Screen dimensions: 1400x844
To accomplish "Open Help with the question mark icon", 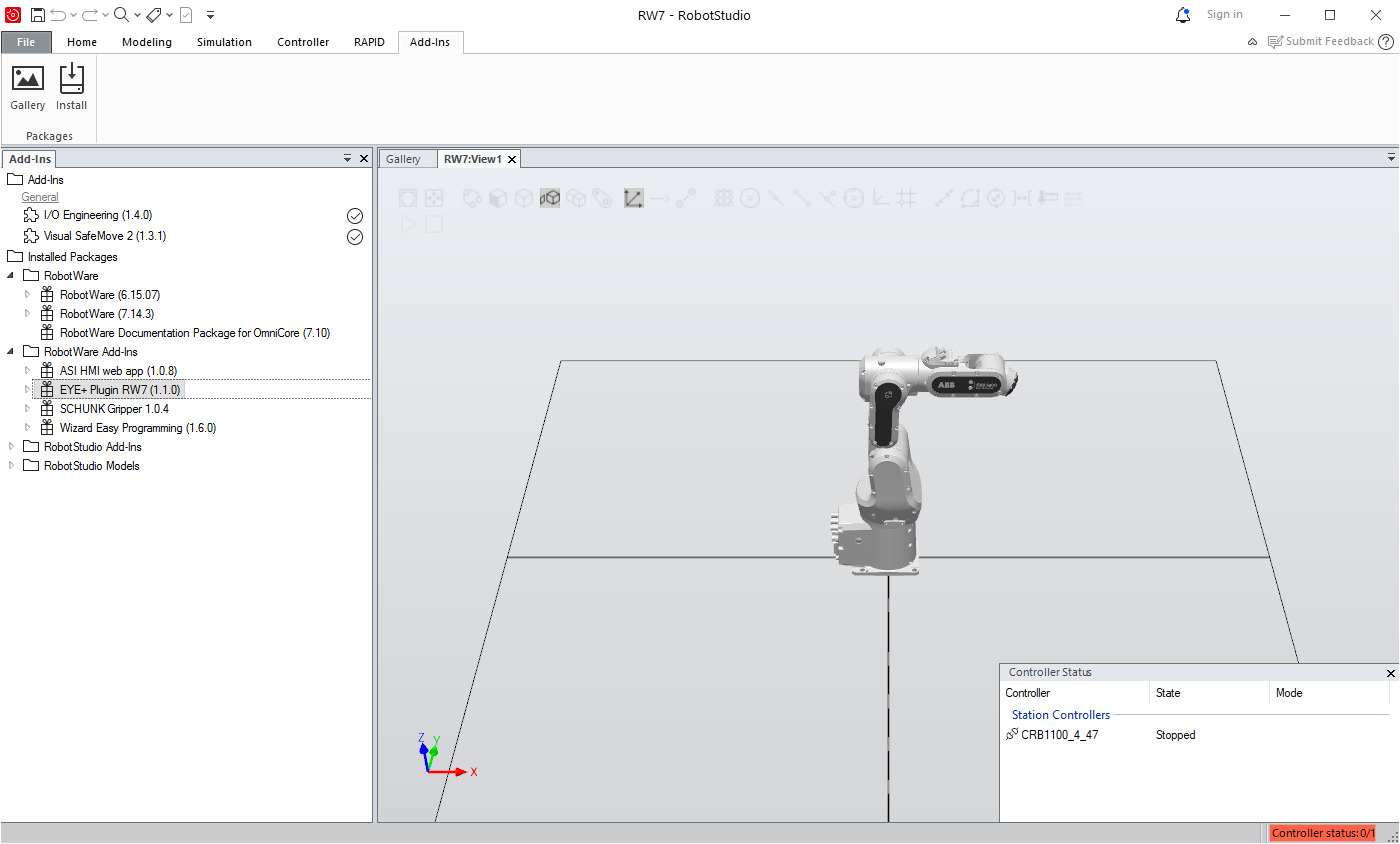I will pyautogui.click(x=1386, y=41).
